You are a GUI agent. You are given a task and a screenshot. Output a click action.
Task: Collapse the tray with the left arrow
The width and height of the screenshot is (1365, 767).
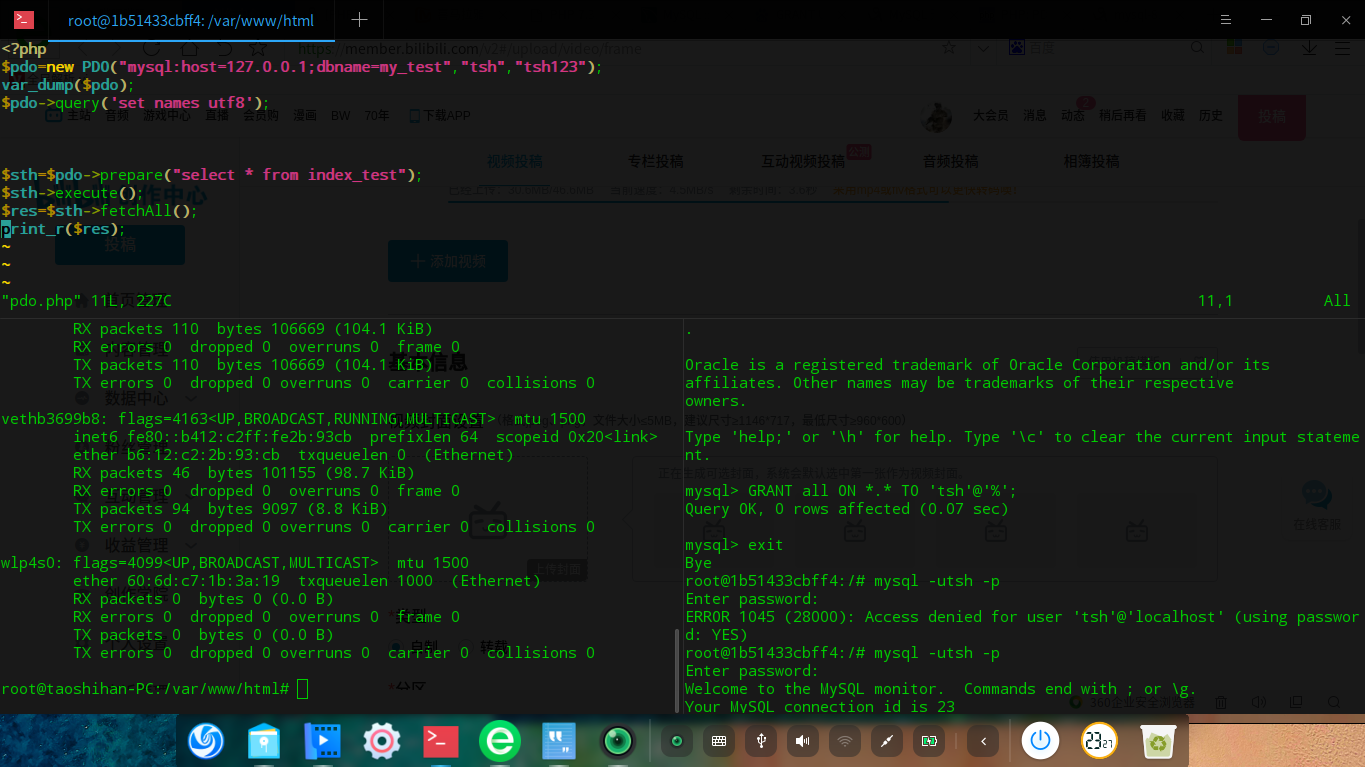[x=984, y=741]
